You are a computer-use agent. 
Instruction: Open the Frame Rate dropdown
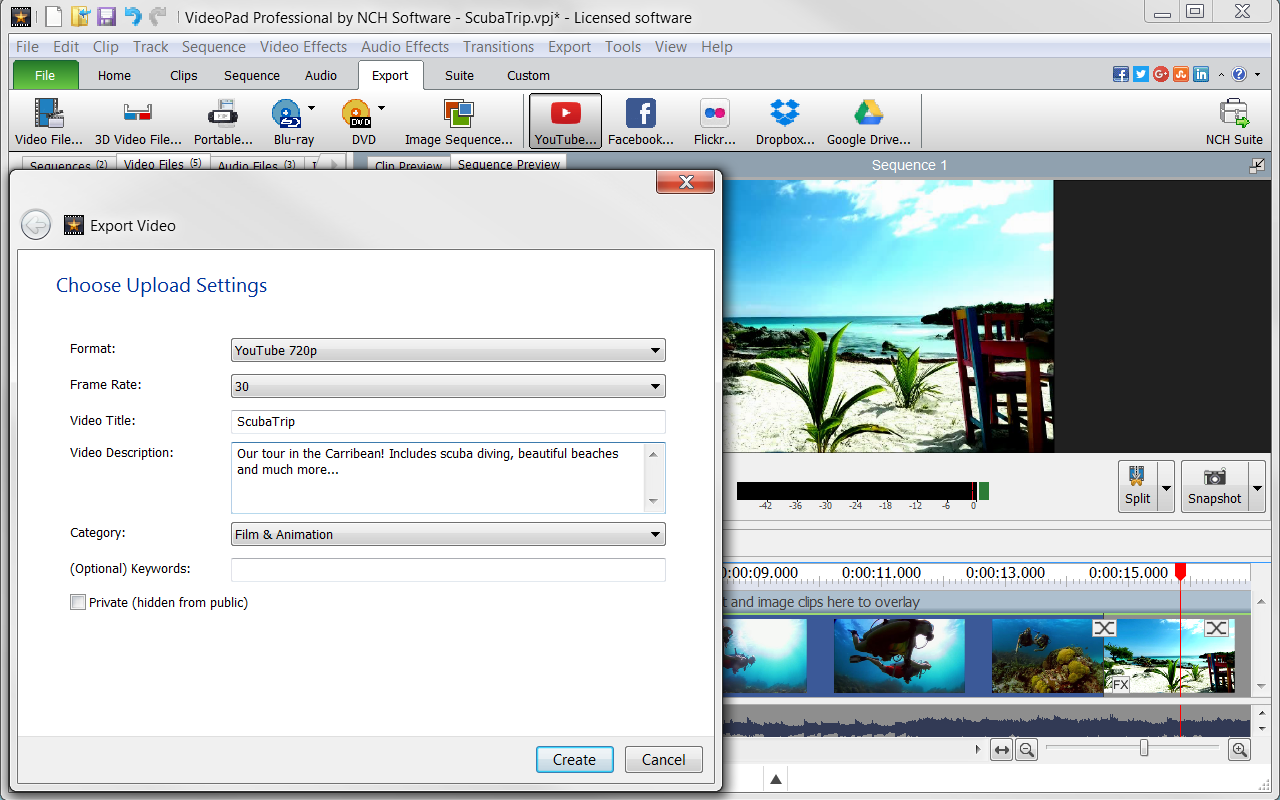pyautogui.click(x=447, y=386)
